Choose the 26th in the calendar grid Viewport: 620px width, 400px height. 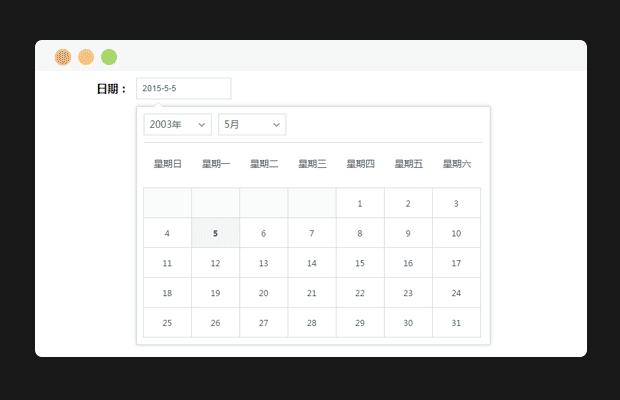(x=215, y=323)
